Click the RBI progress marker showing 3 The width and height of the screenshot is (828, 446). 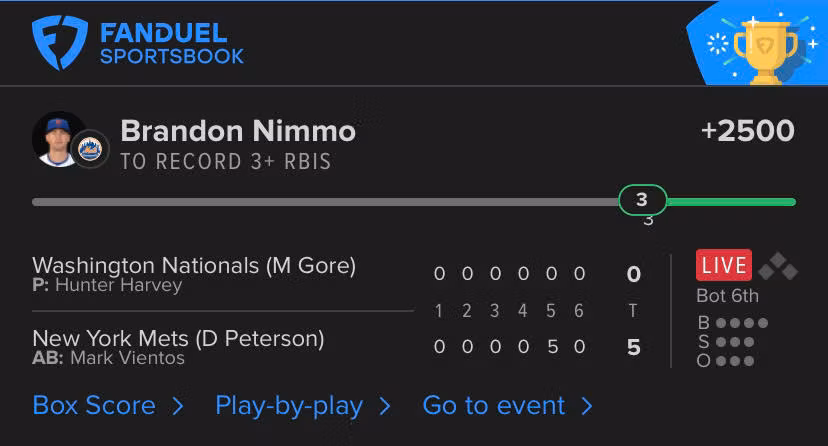[x=642, y=200]
